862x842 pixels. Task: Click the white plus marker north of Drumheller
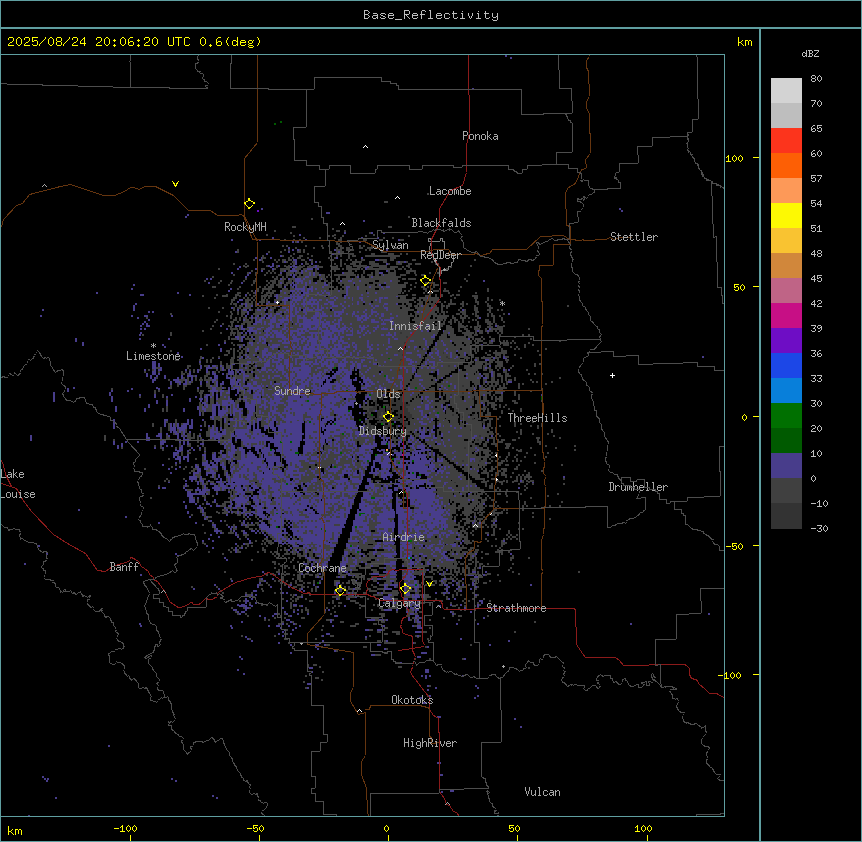[612, 375]
